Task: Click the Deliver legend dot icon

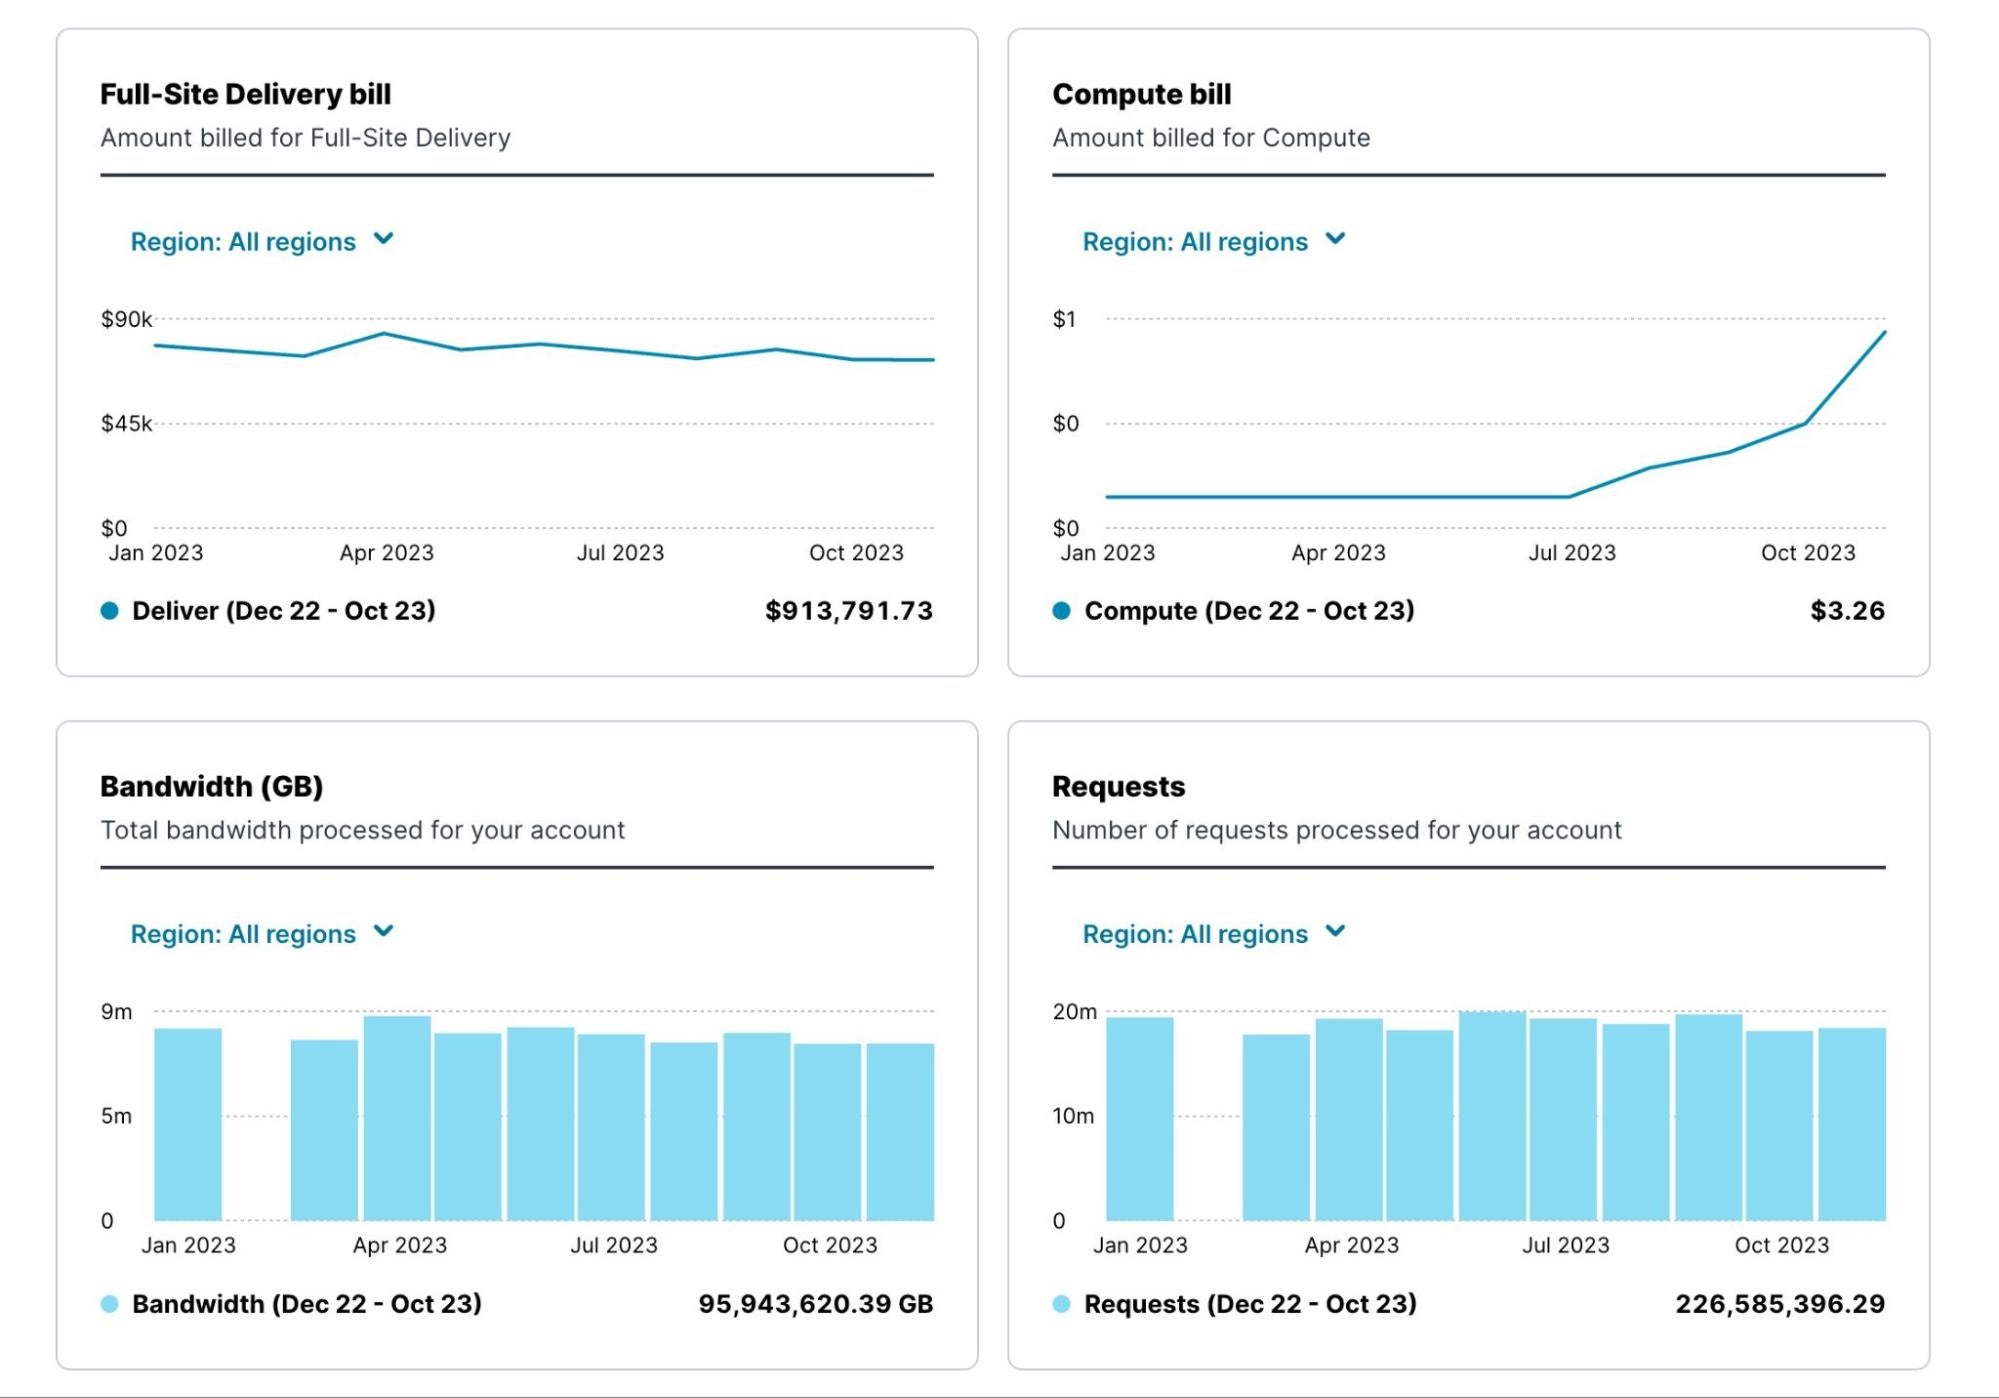Action: [108, 609]
